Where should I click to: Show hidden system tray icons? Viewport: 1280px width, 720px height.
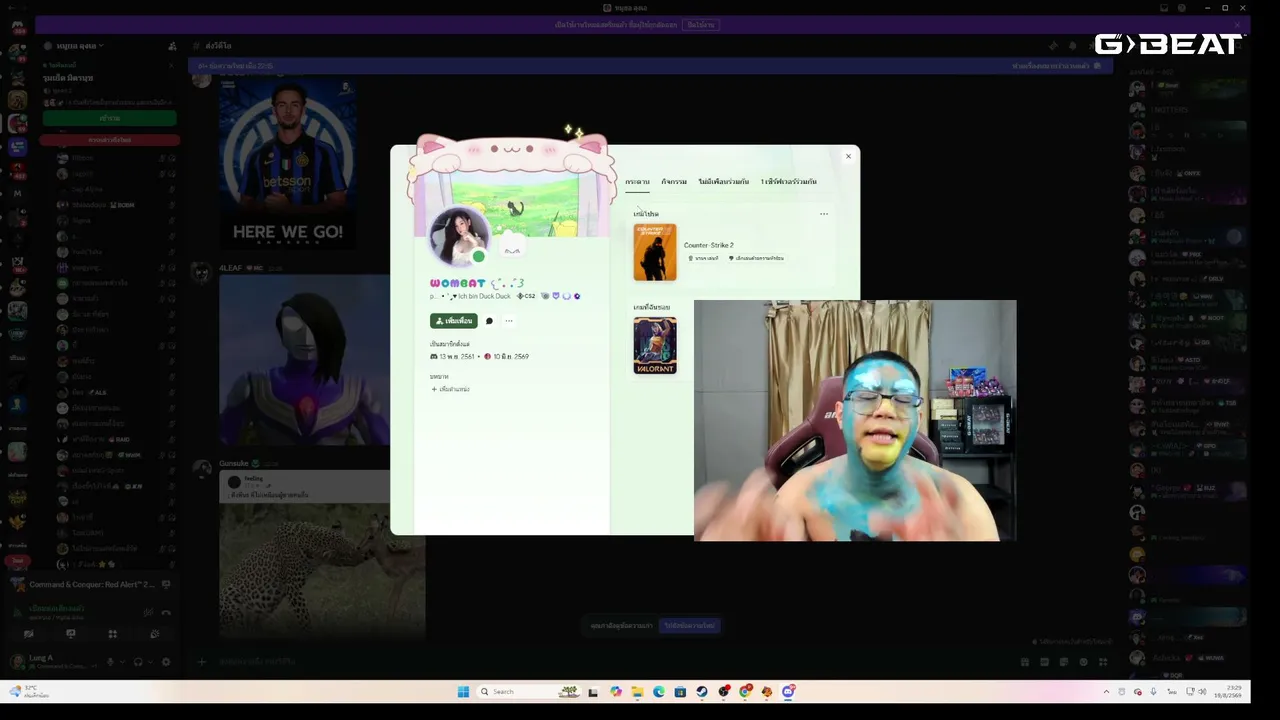click(x=1106, y=692)
